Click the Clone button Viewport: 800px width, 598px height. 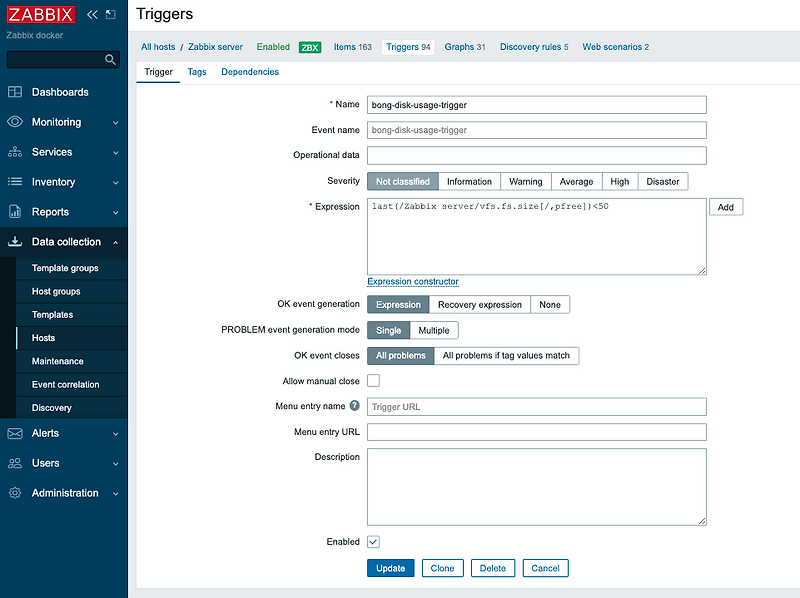(x=442, y=567)
